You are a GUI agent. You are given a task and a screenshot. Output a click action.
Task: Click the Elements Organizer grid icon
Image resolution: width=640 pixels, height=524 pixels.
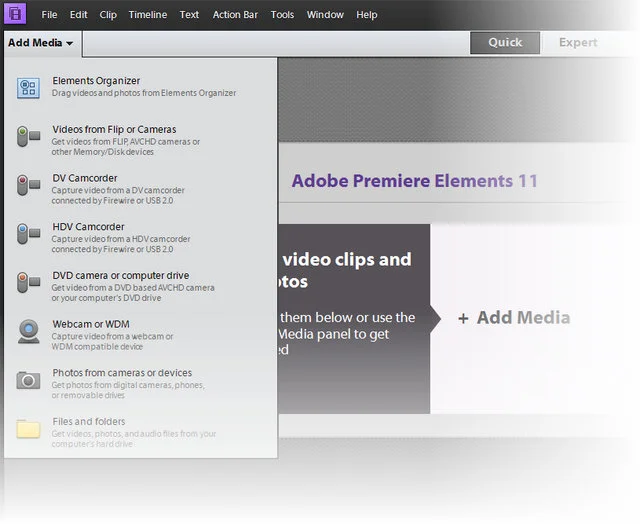point(28,88)
